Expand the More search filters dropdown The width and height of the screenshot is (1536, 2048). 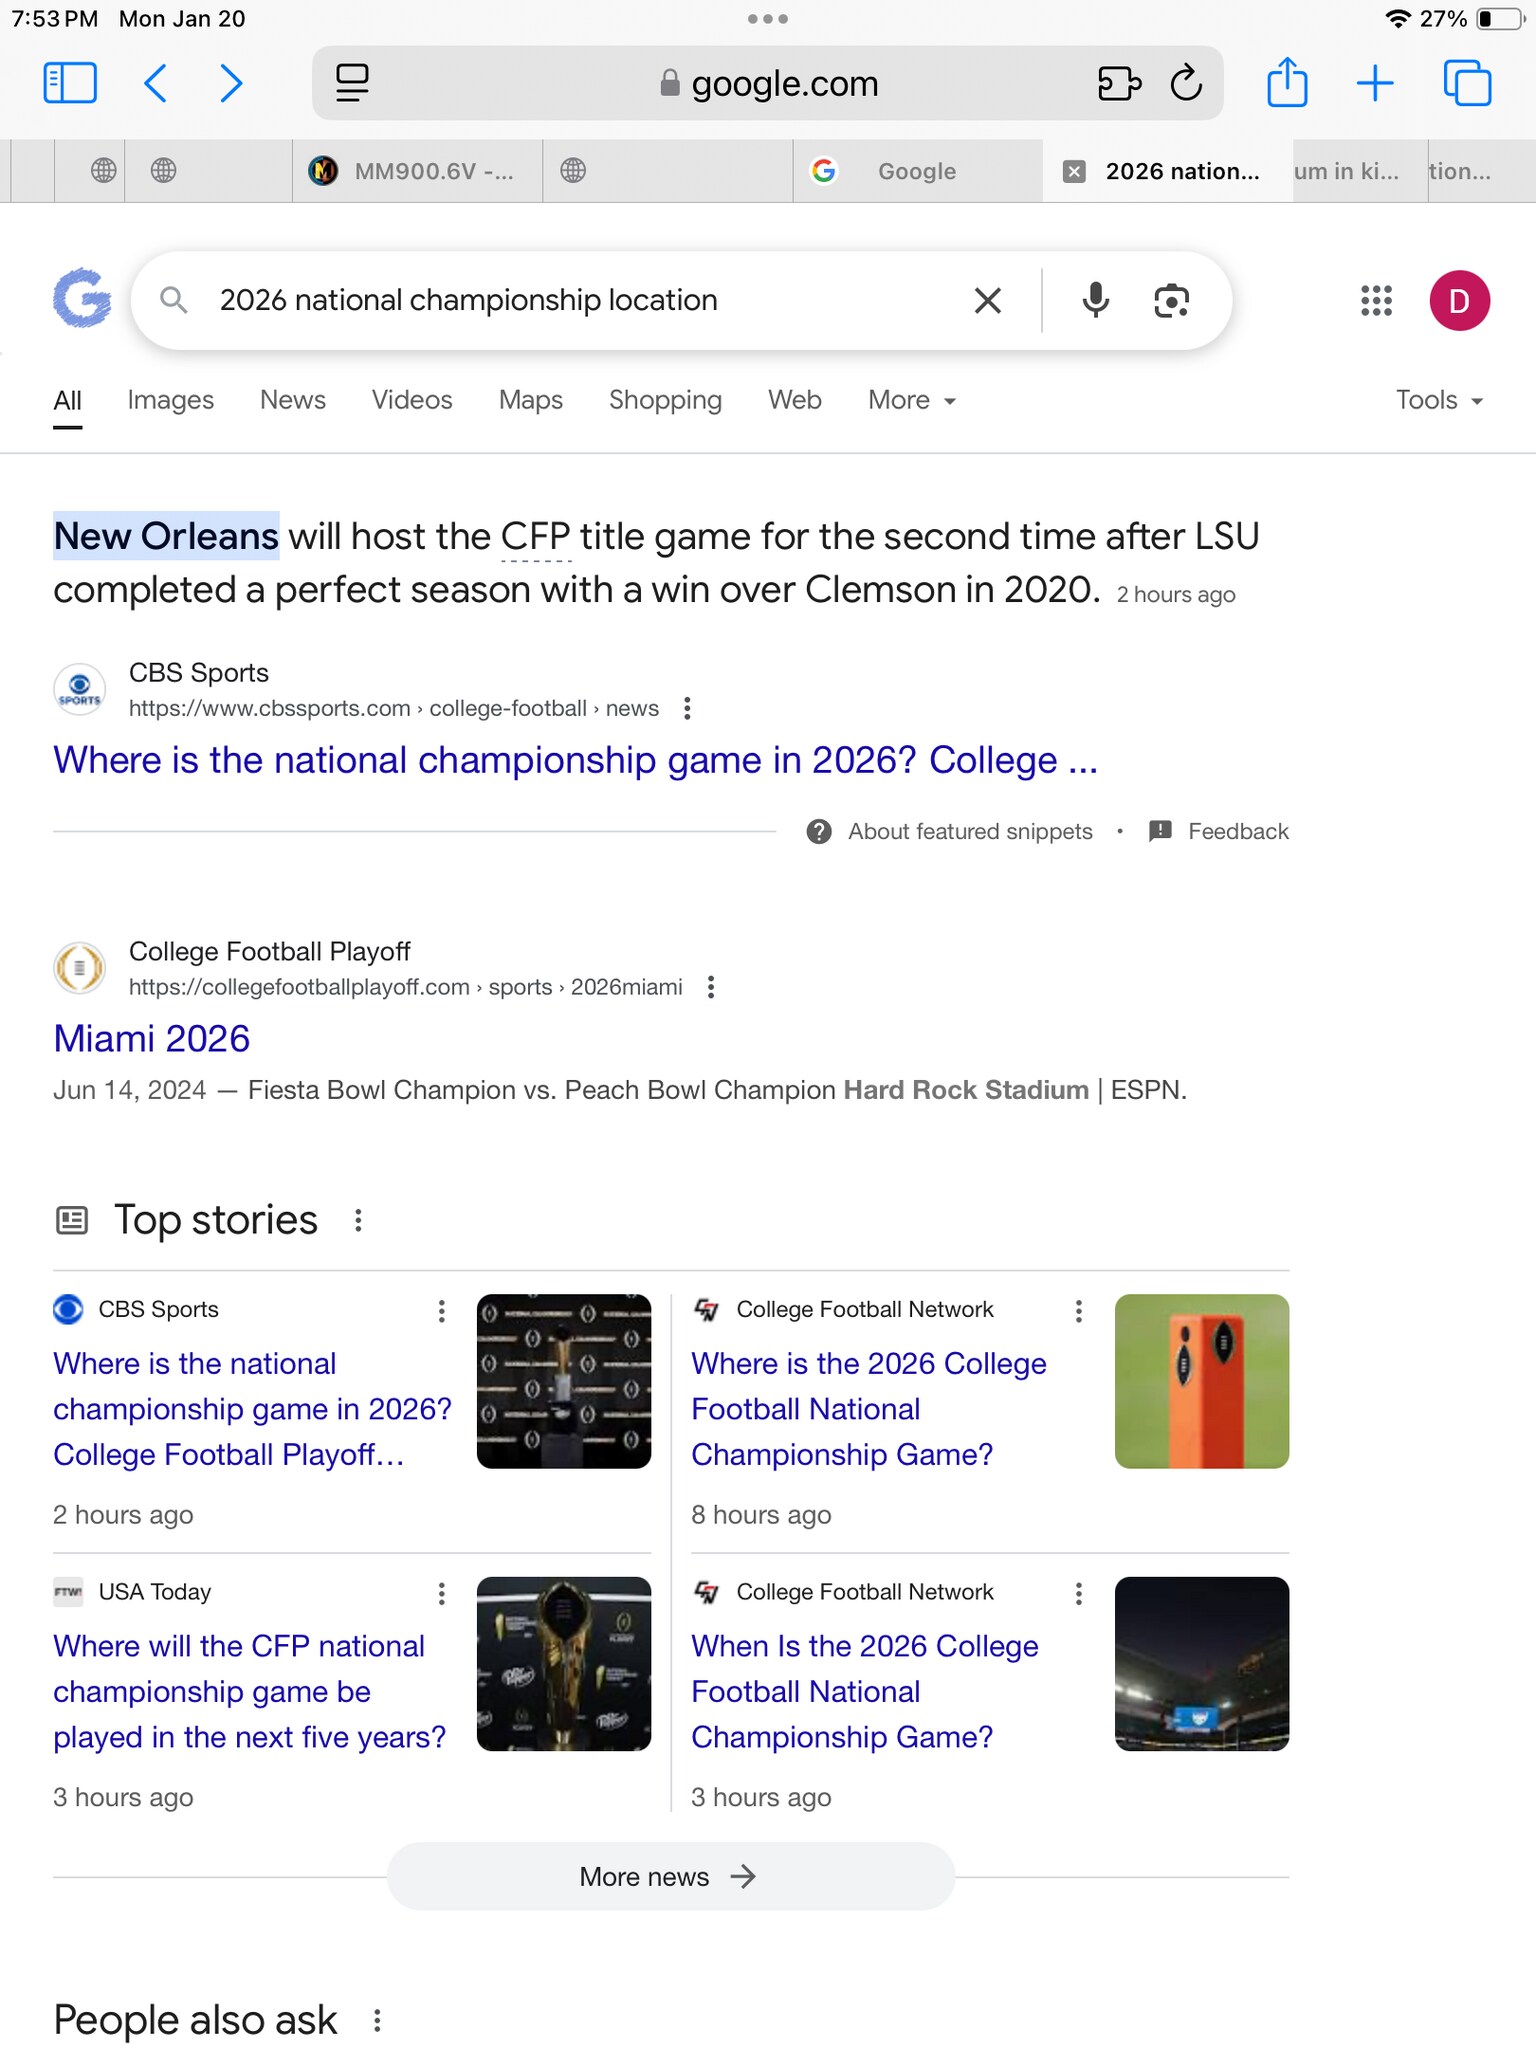tap(911, 400)
